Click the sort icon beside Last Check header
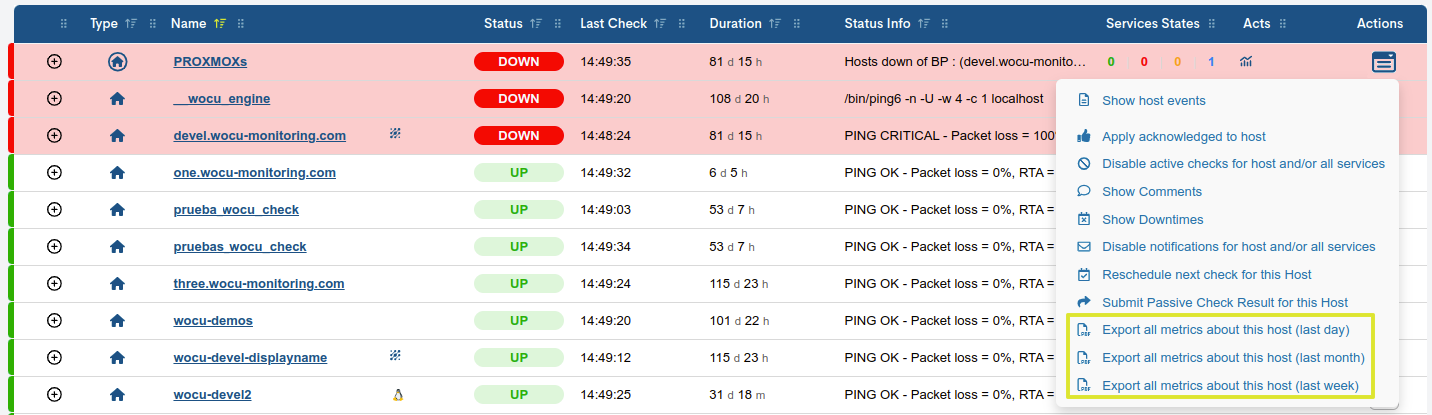Viewport: 1432px width, 415px height. point(661,24)
